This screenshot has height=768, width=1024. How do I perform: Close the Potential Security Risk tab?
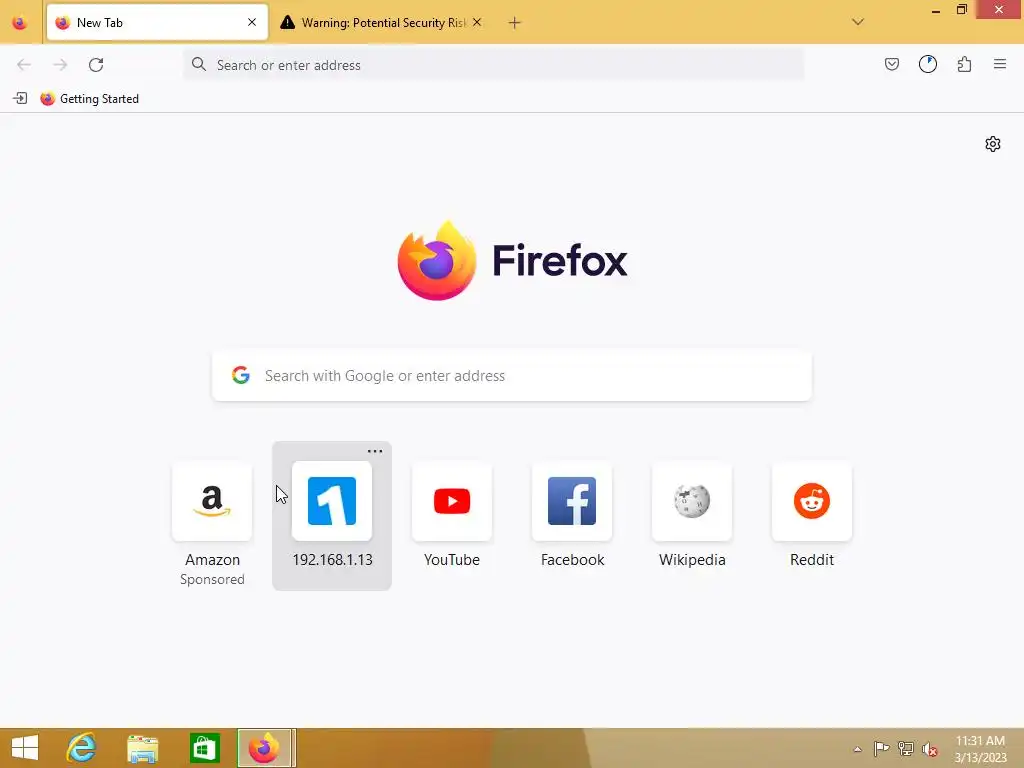477,22
